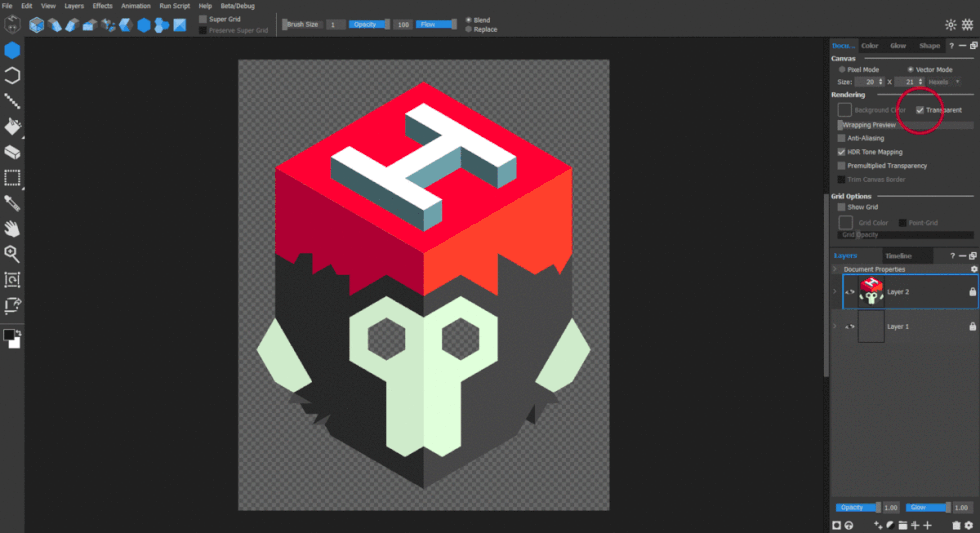This screenshot has width=980, height=533.
Task: Open layer settings gear at panel bottom
Action: [x=969, y=526]
